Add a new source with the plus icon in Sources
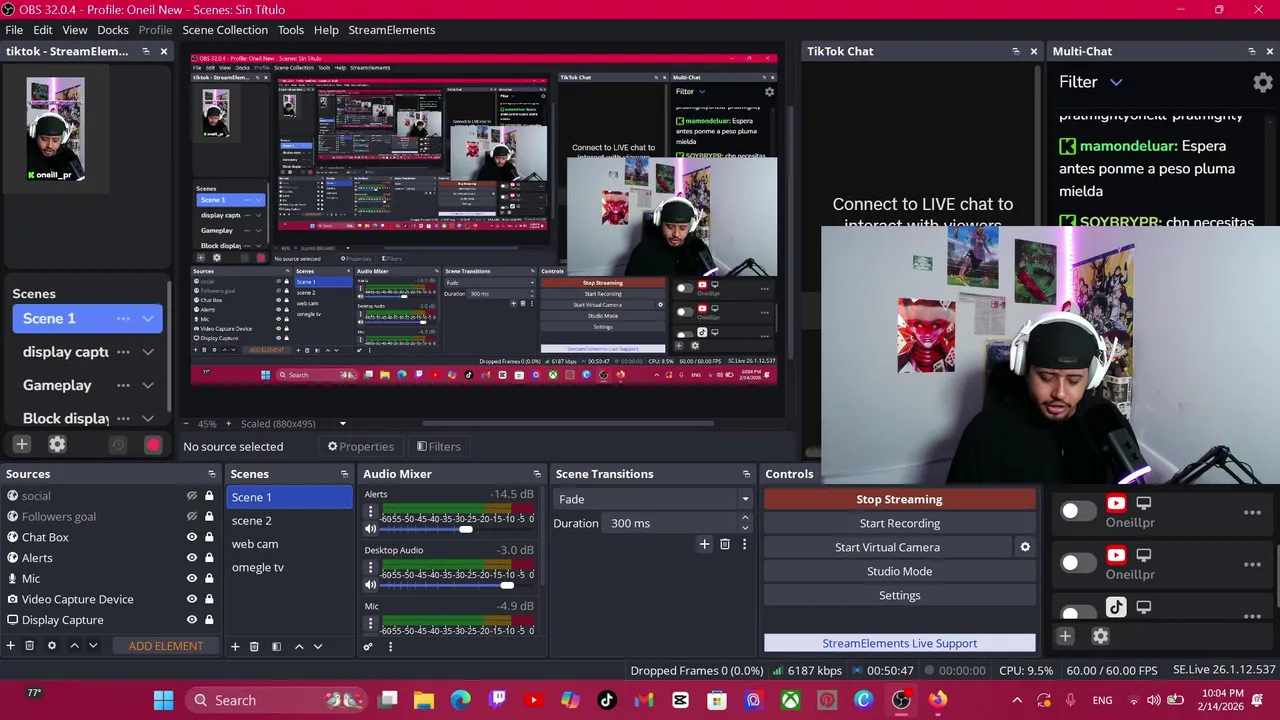Viewport: 1280px width, 720px height. point(10,646)
